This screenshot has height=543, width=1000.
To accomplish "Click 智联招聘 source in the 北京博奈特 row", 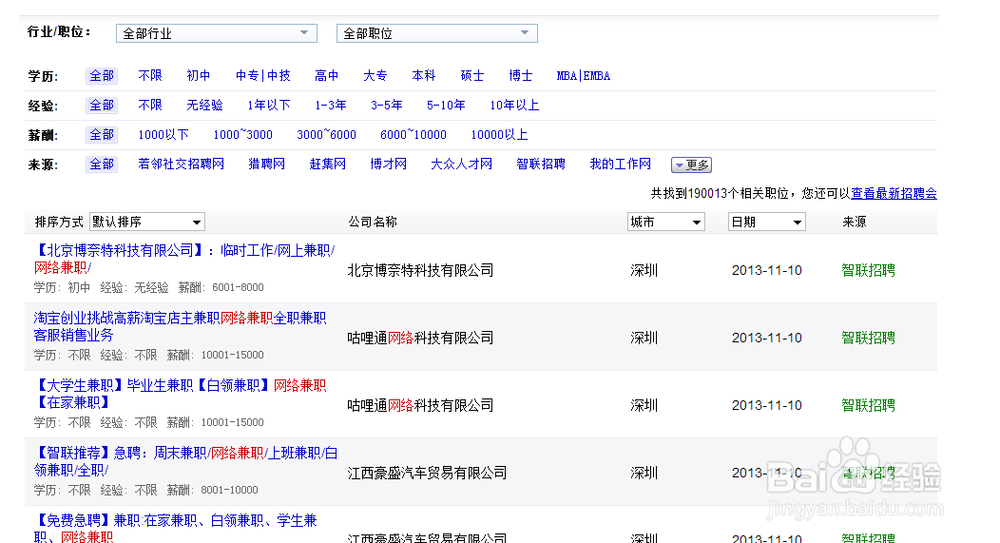I will click(x=869, y=271).
